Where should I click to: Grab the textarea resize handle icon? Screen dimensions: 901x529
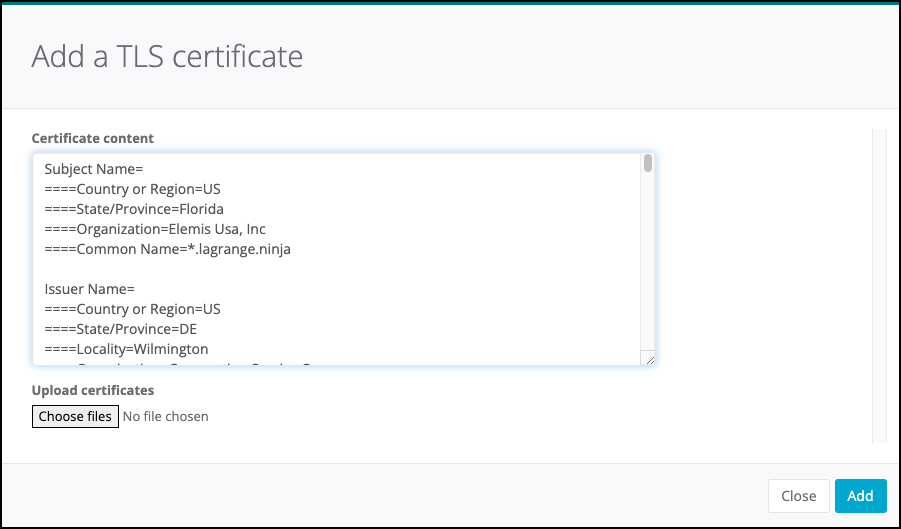tap(648, 360)
